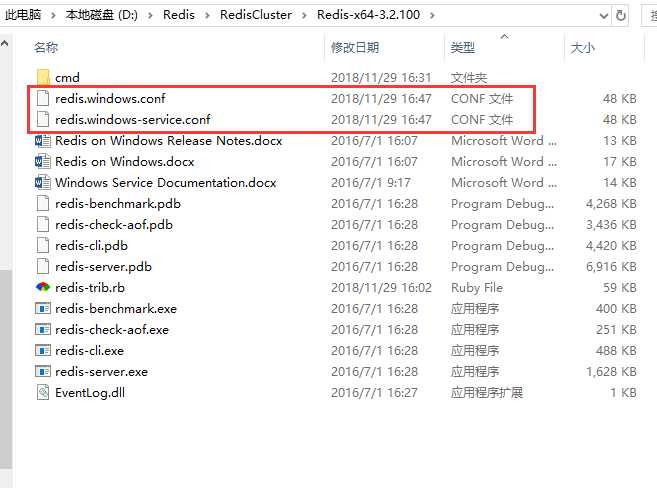Select Redis on Windows Release Notes.docx
Viewport: 657px width, 488px height.
pyautogui.click(x=168, y=141)
